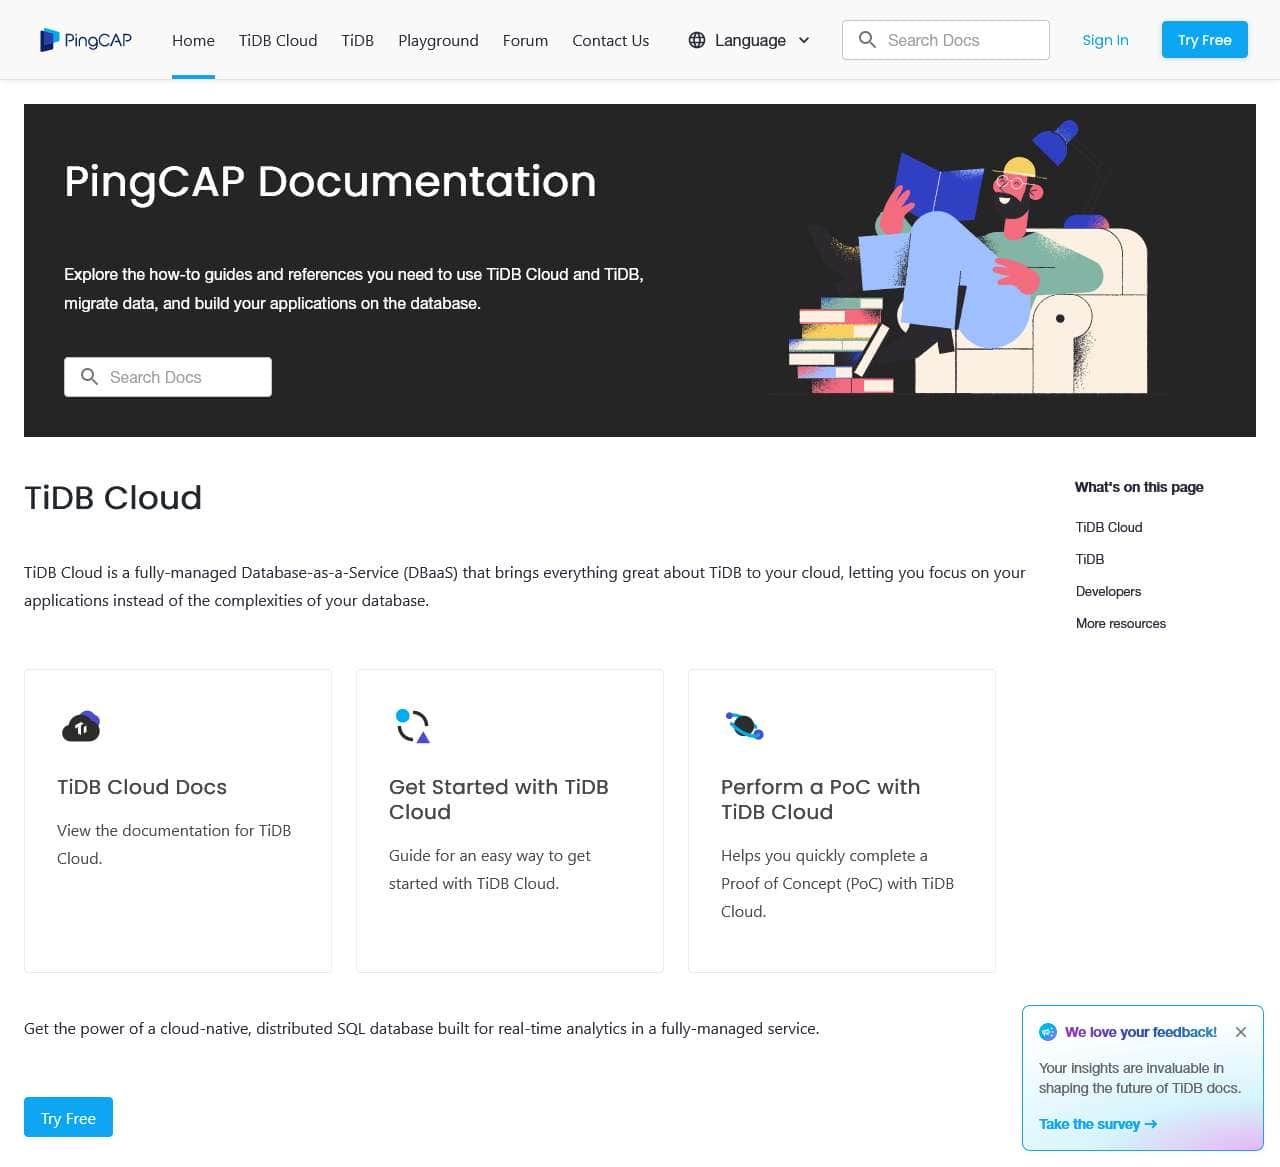Select Forum from the navigation bar

coord(524,40)
